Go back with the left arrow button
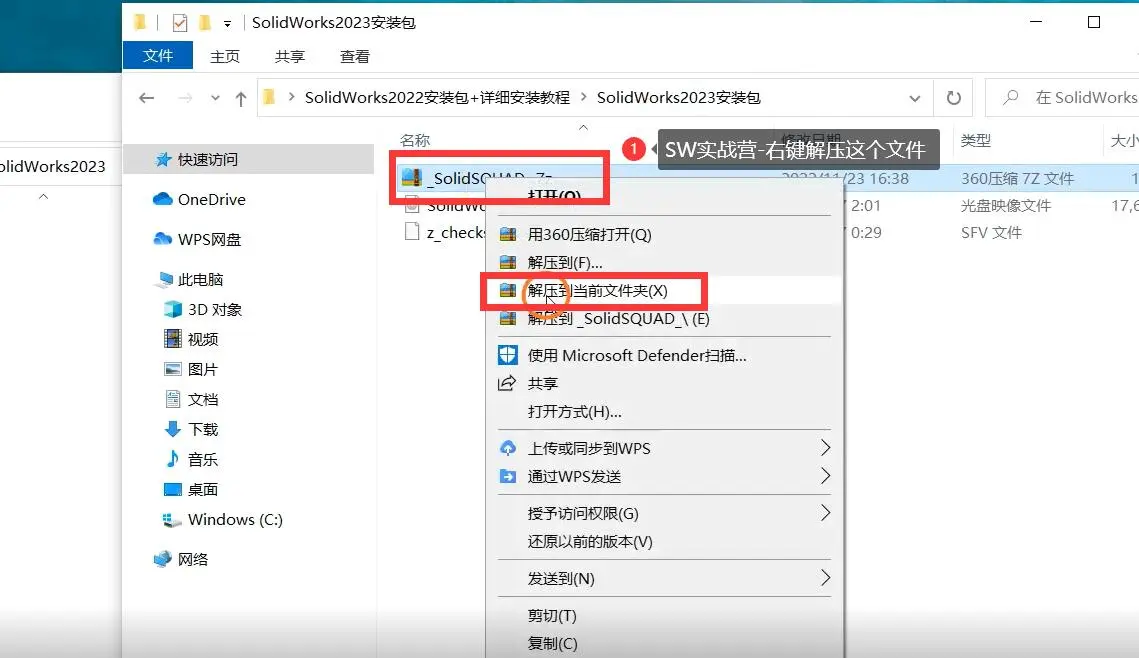Image resolution: width=1139 pixels, height=658 pixels. coord(147,97)
